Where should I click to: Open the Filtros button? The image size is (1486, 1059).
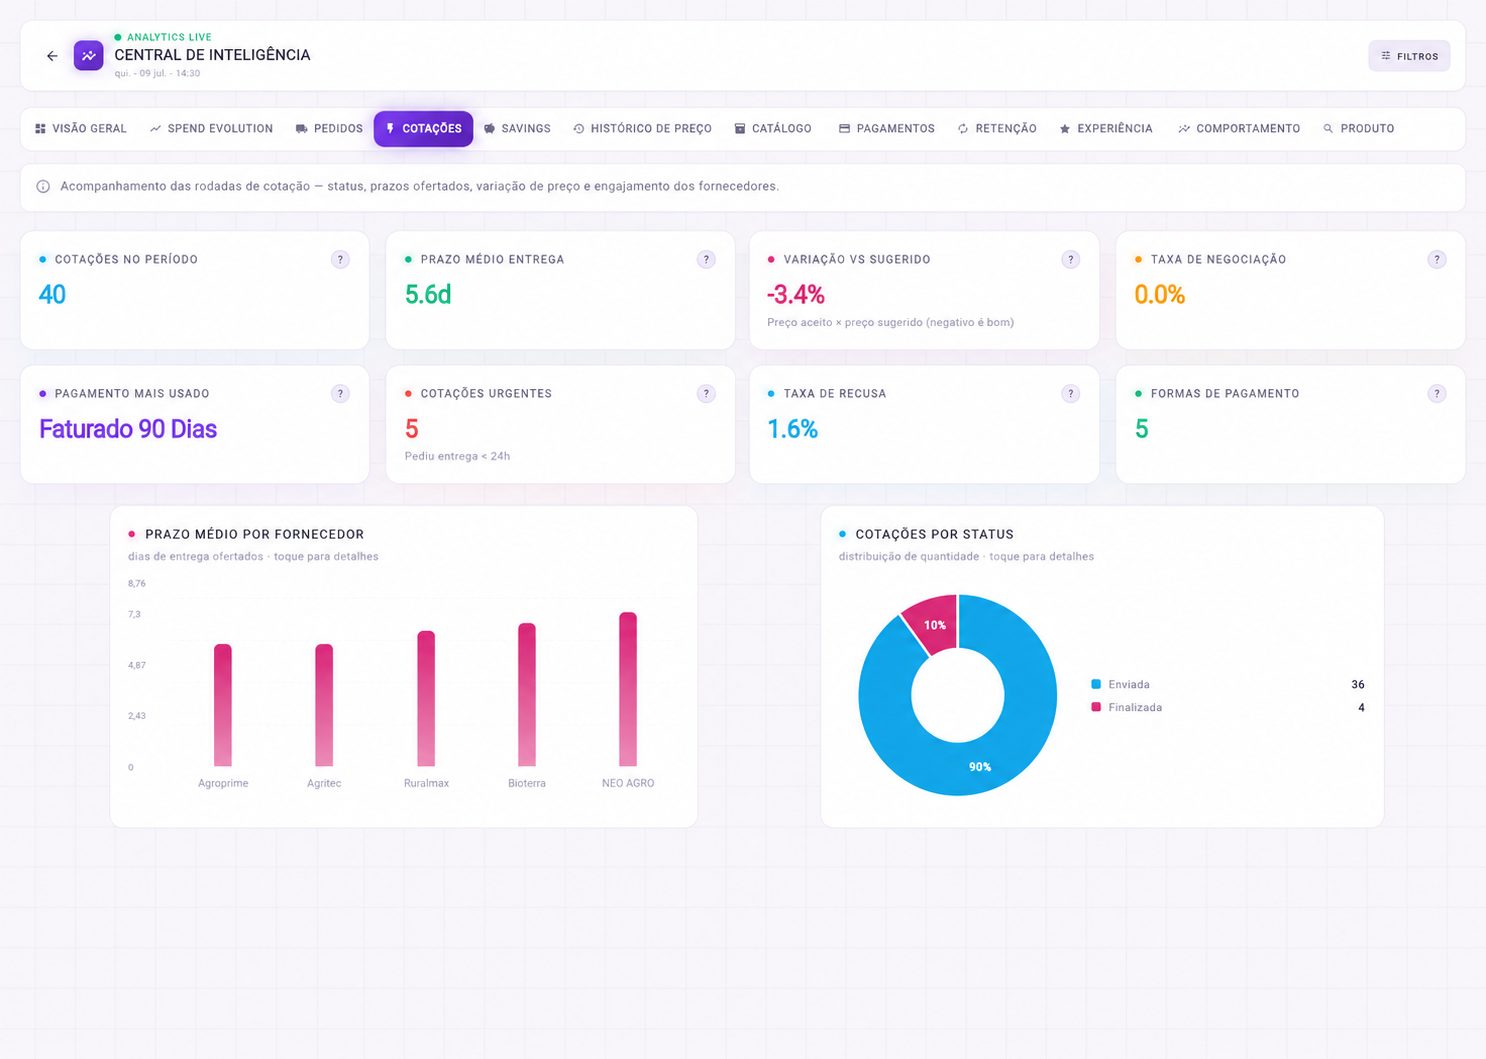(1409, 56)
